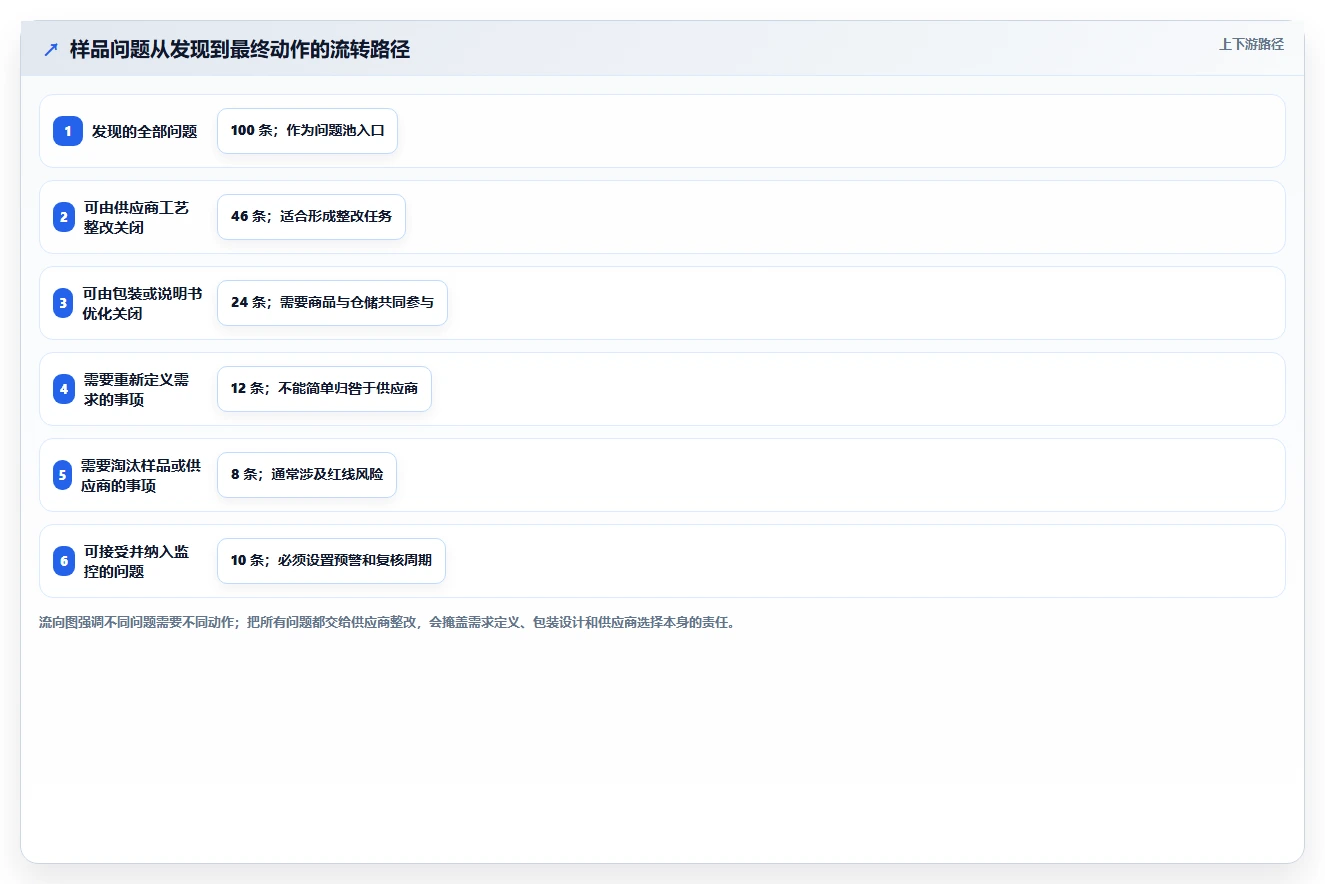Select the label 可由包装或说明书优化关闭
This screenshot has width=1325, height=884.
[143, 303]
